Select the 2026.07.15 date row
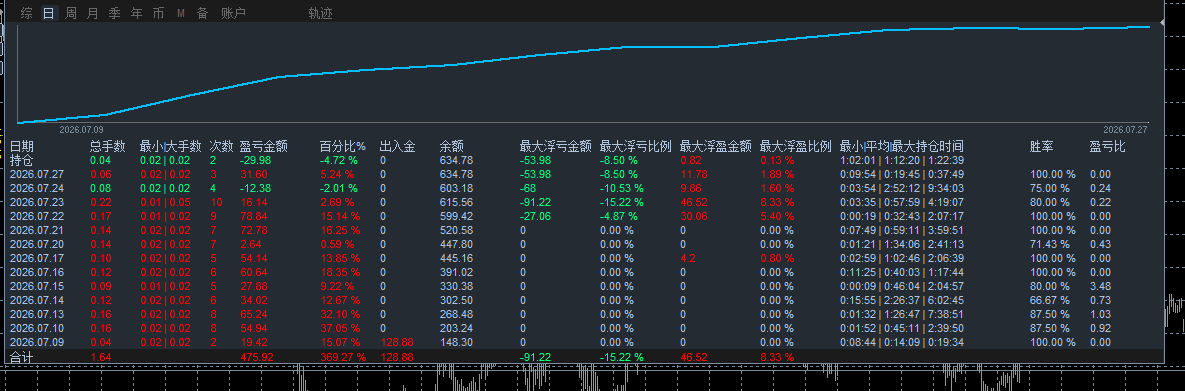The width and height of the screenshot is (1185, 391). (36, 286)
